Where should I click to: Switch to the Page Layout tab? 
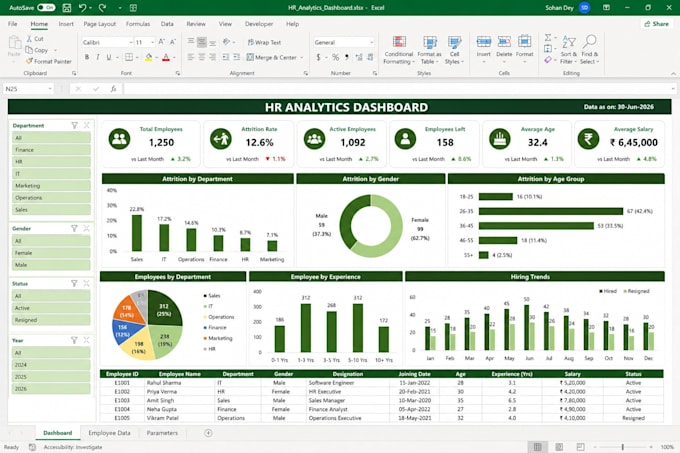(x=100, y=24)
